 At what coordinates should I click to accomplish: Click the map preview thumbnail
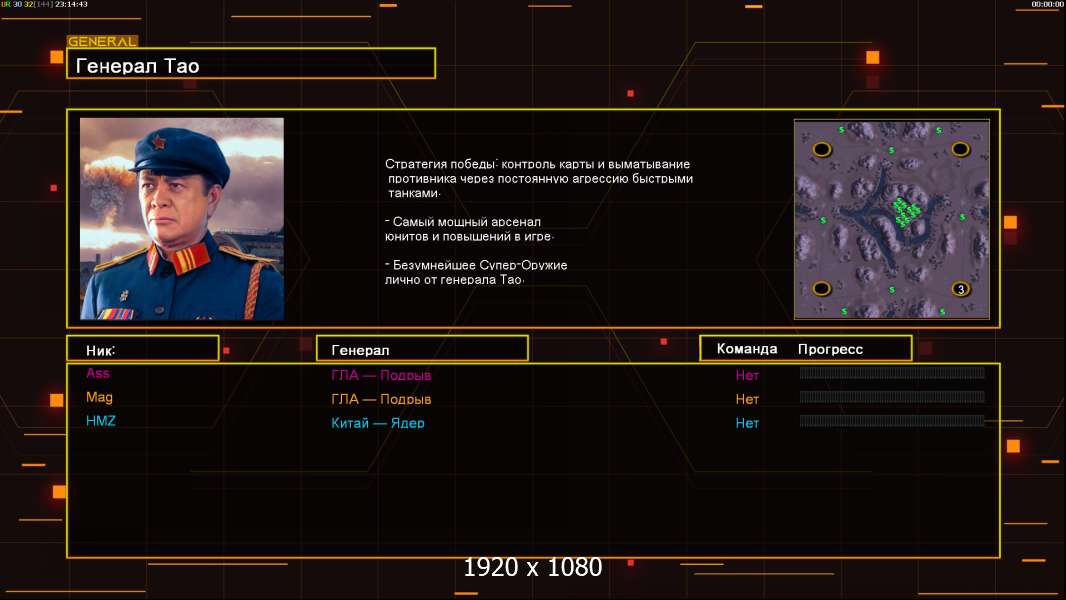coord(892,219)
